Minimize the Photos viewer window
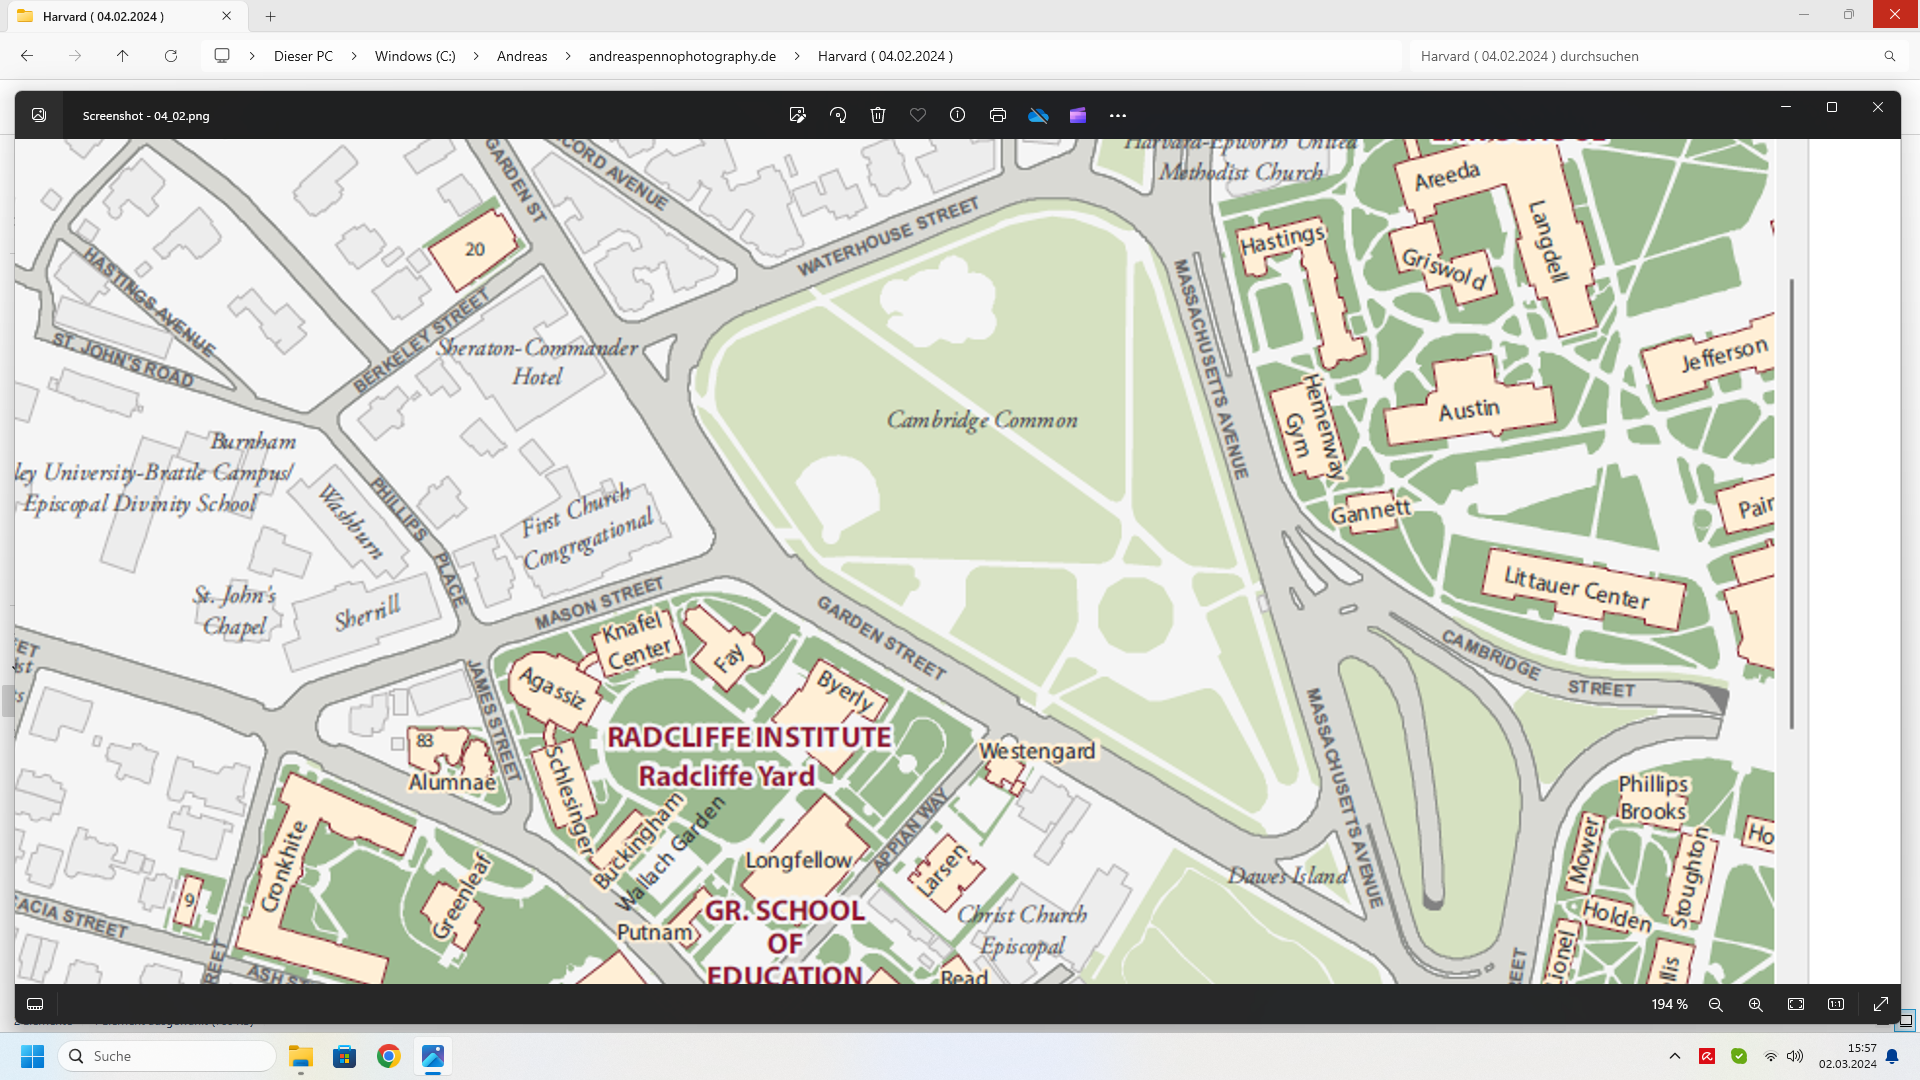 1786,107
